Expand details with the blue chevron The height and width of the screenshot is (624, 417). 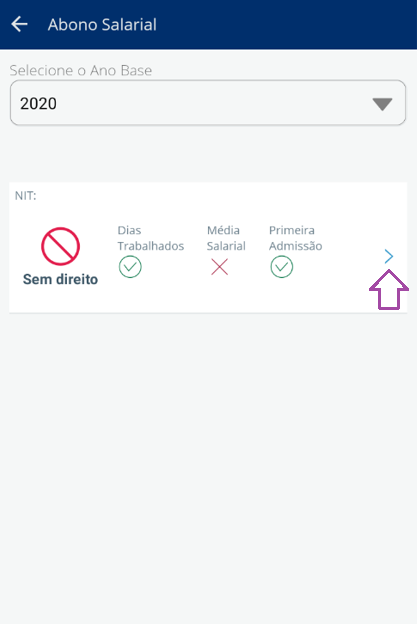389,256
